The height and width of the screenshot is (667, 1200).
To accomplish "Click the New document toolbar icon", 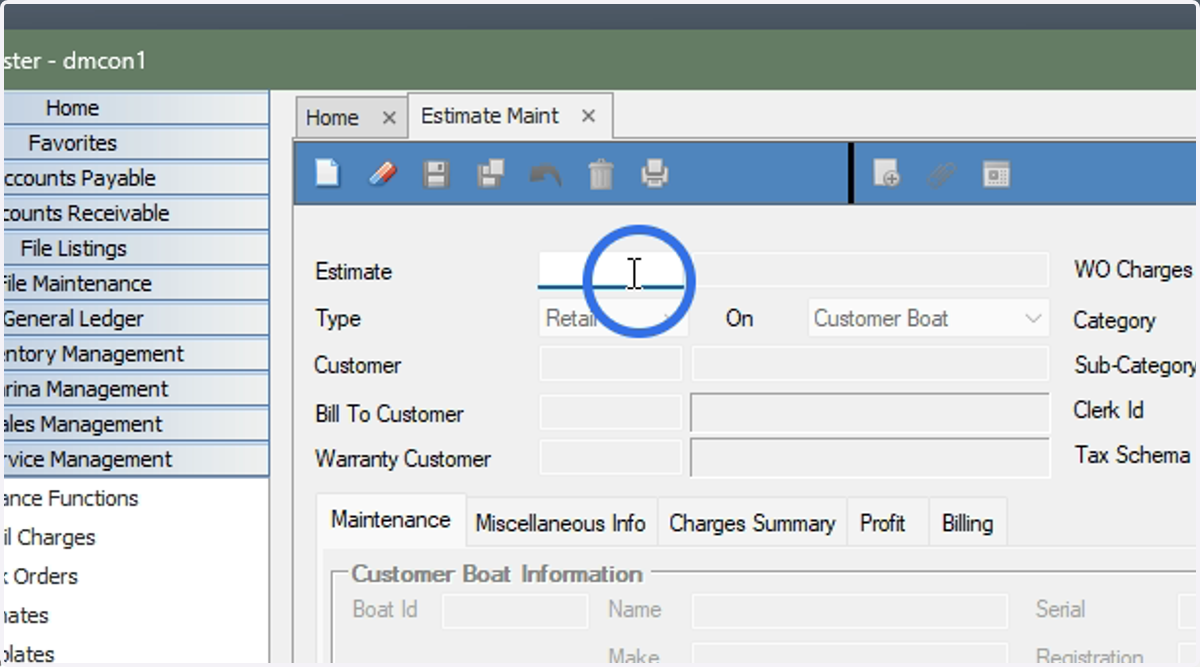I will [328, 174].
